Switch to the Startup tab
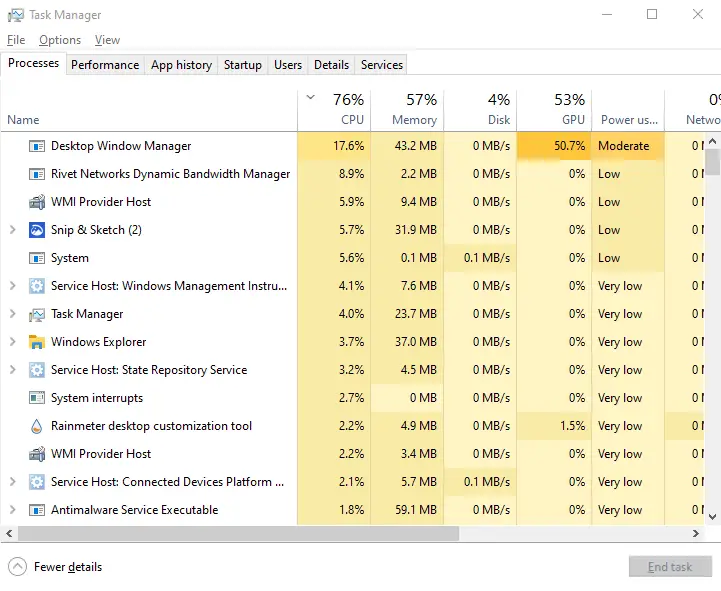 tap(243, 65)
